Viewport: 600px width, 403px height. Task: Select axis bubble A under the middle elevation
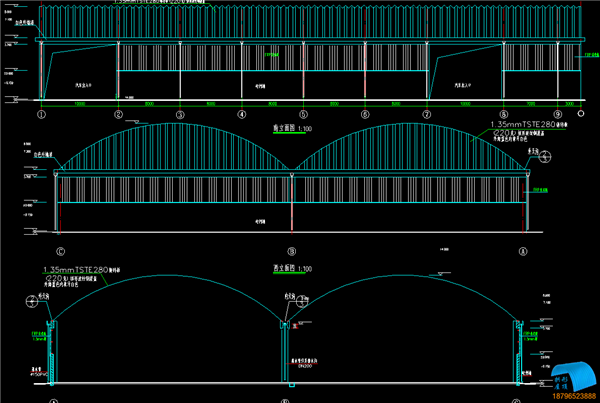(x=523, y=251)
